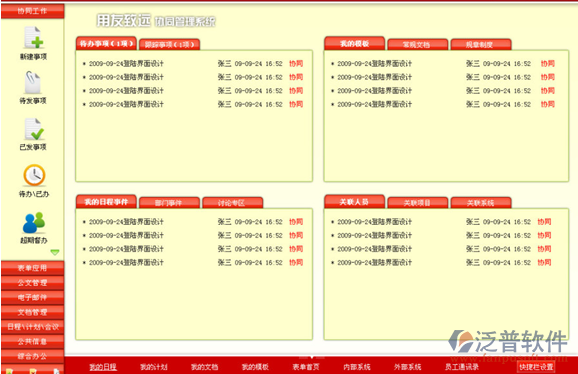Select the 关联项目 tab
Viewport: 578px width, 374px height.
(417, 203)
